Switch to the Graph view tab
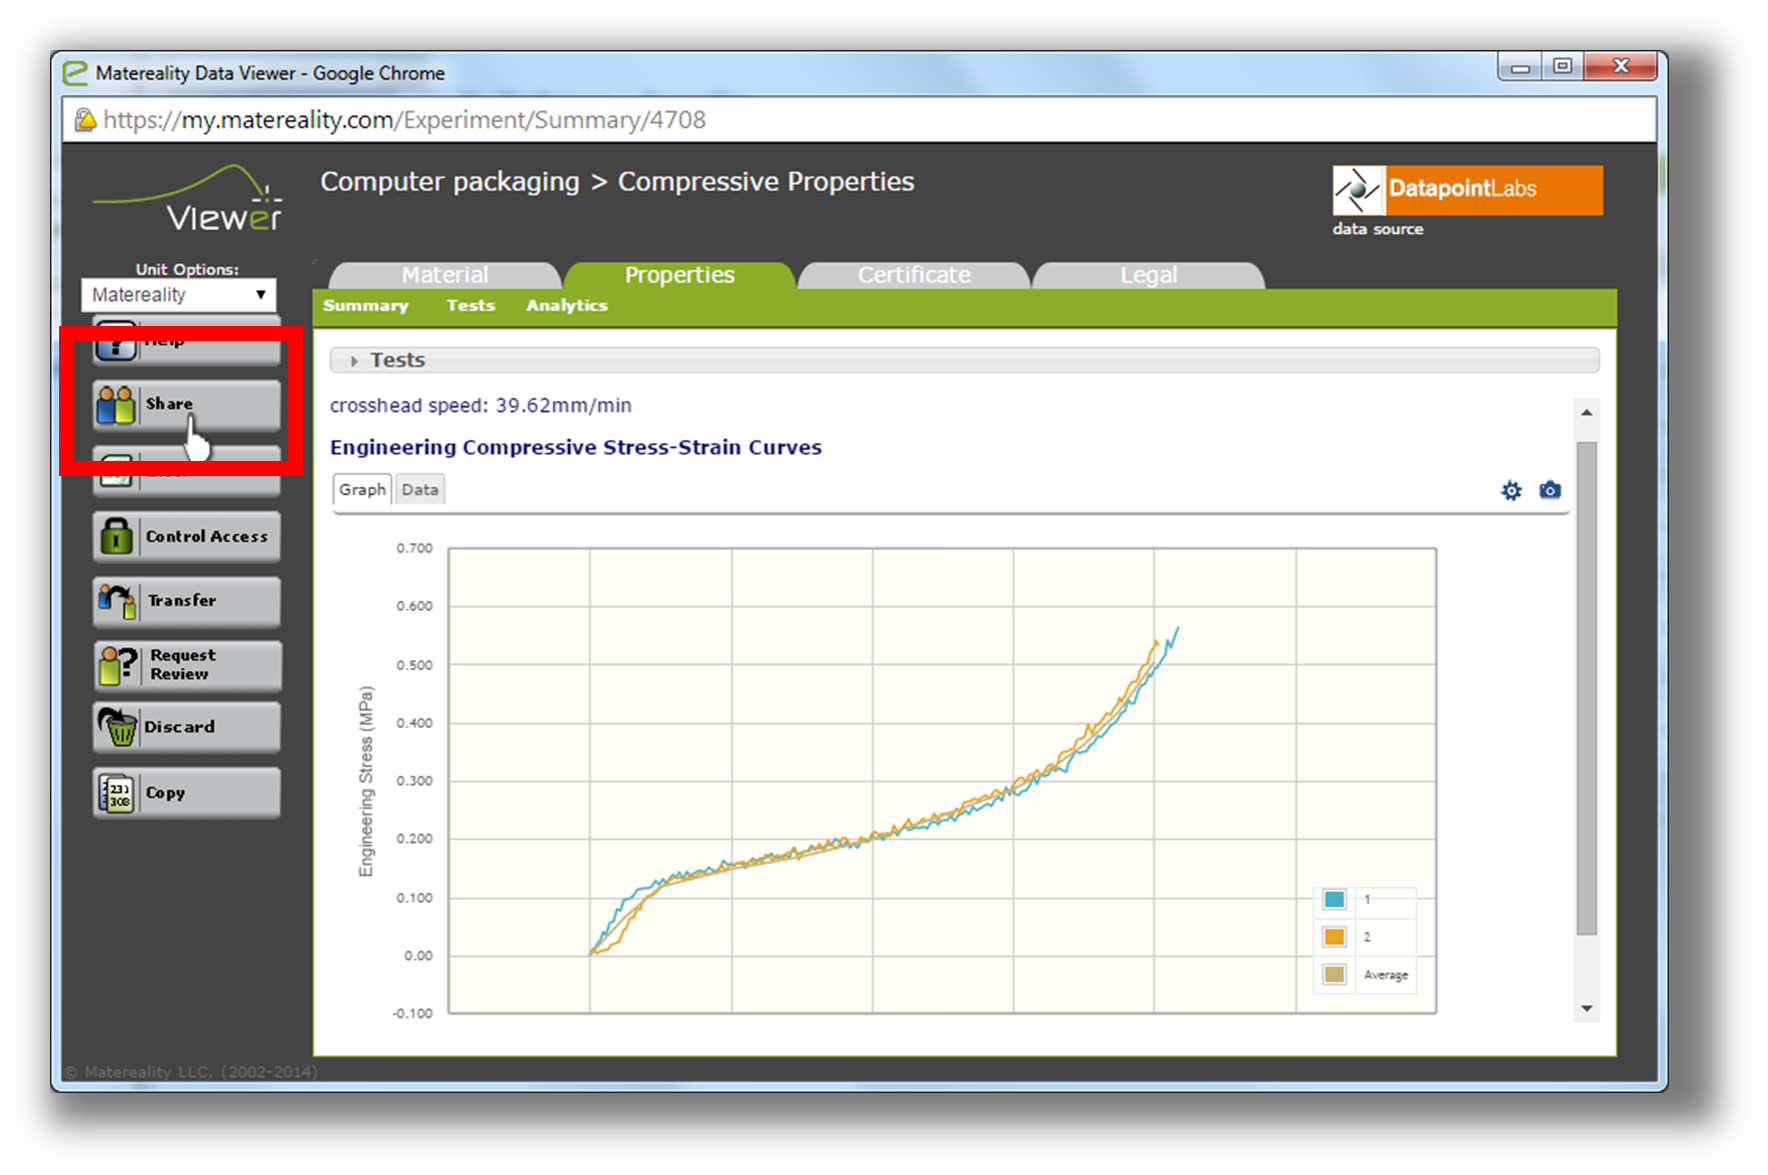 362,490
